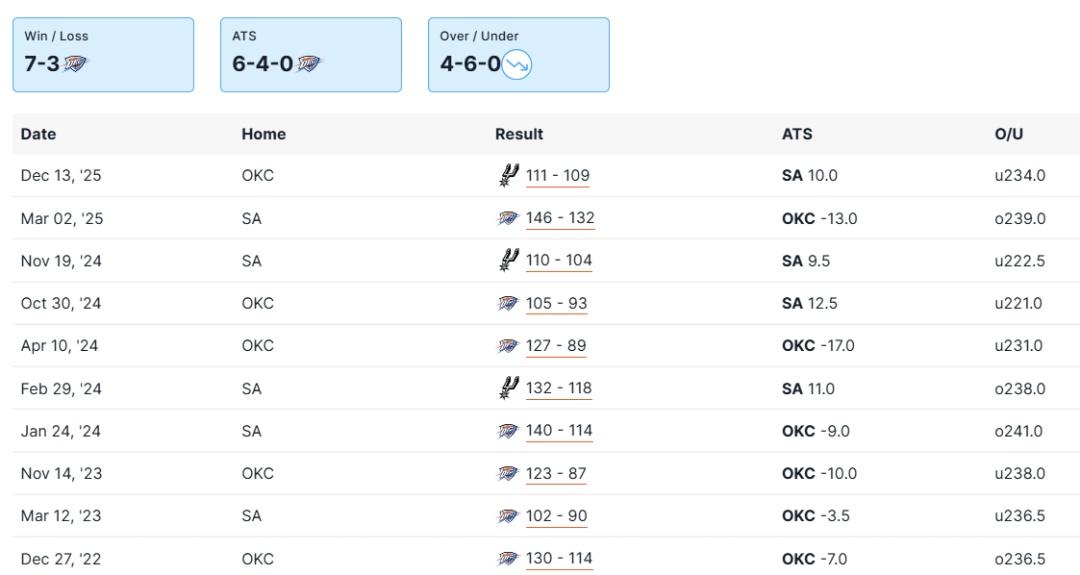1080x575 pixels.
Task: Click Thunder logo in ATS card
Action: 310,64
